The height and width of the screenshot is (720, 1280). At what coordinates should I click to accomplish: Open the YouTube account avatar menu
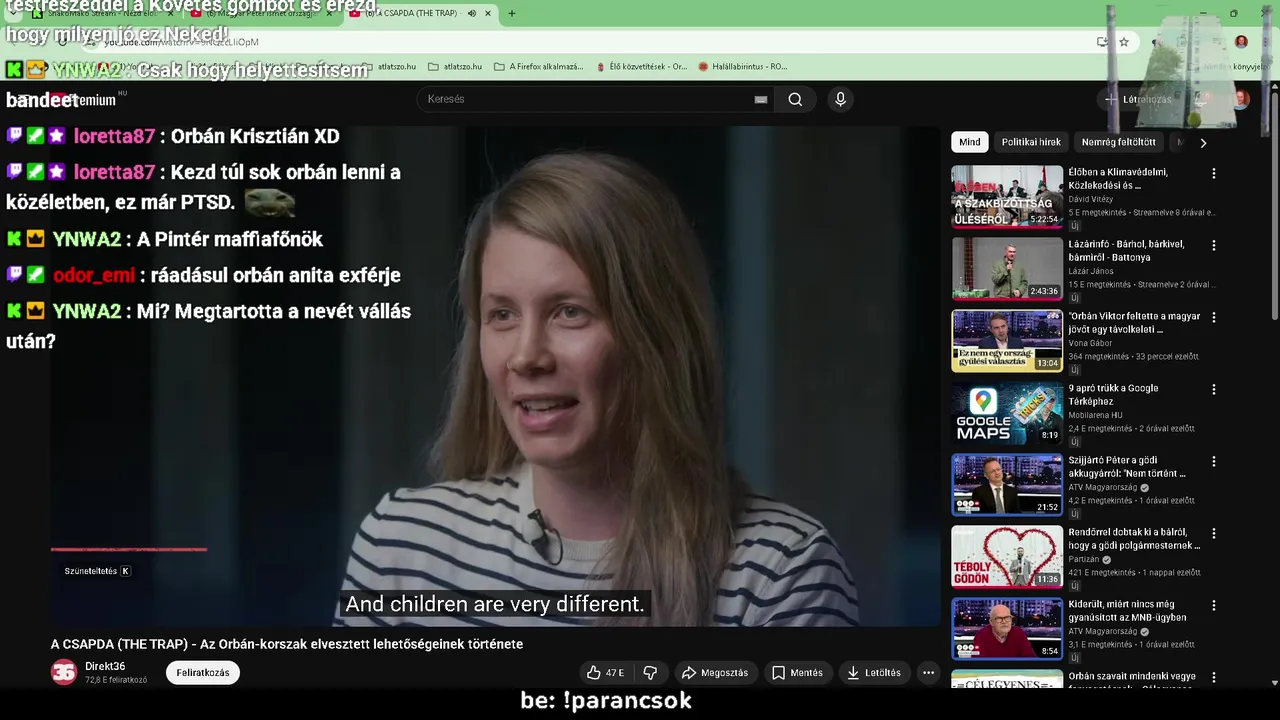1241,99
